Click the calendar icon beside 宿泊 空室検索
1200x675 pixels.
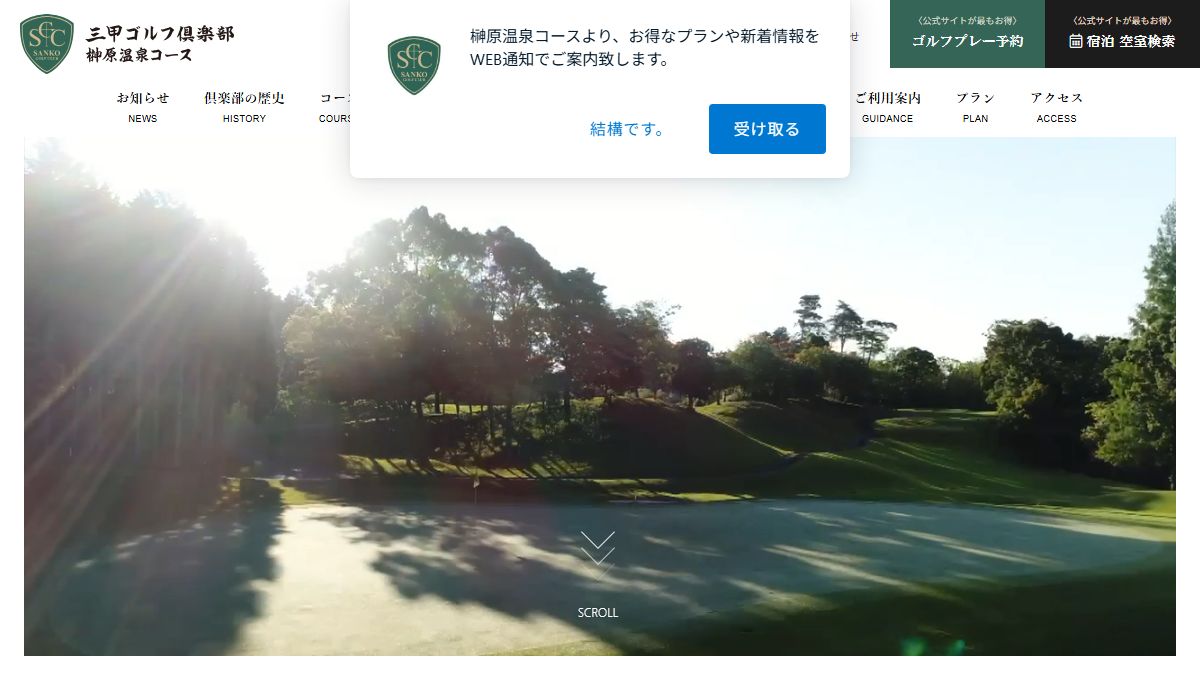click(x=1076, y=41)
